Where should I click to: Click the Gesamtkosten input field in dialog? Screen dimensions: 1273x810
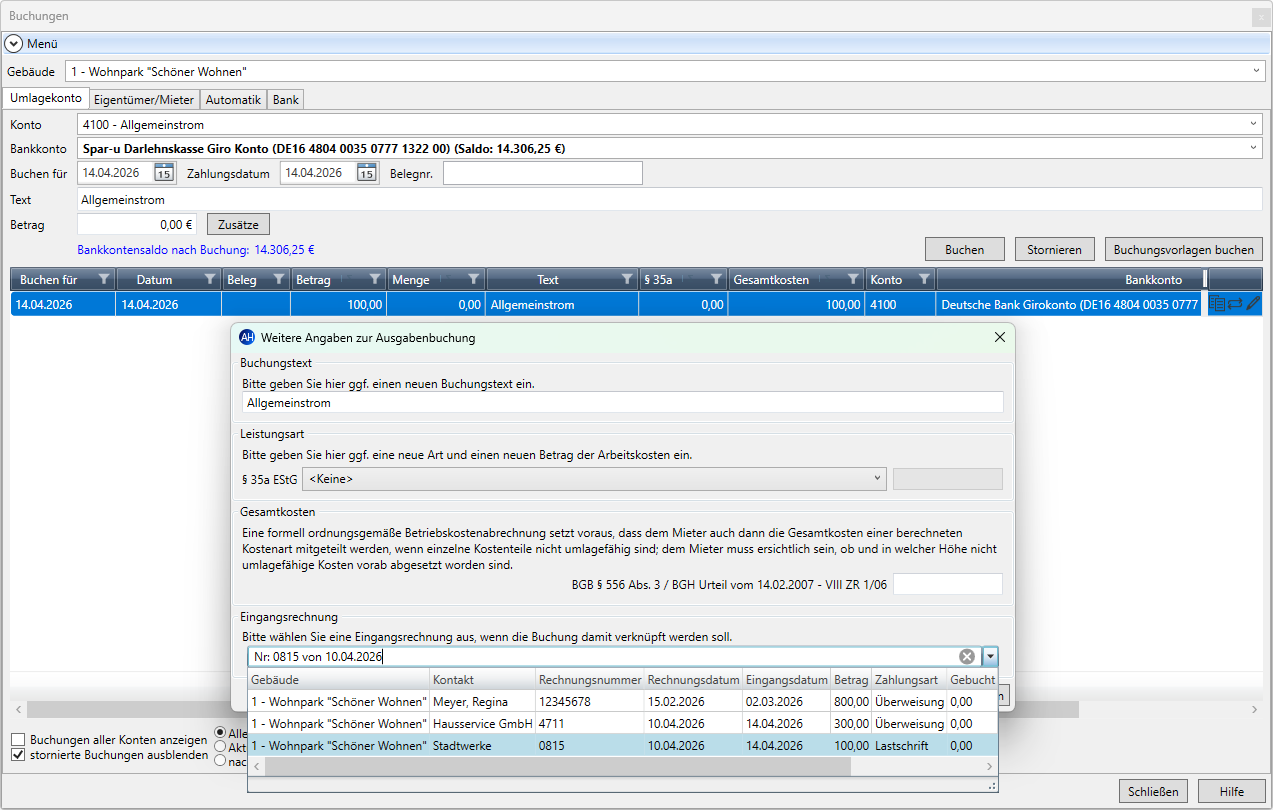click(x=948, y=584)
